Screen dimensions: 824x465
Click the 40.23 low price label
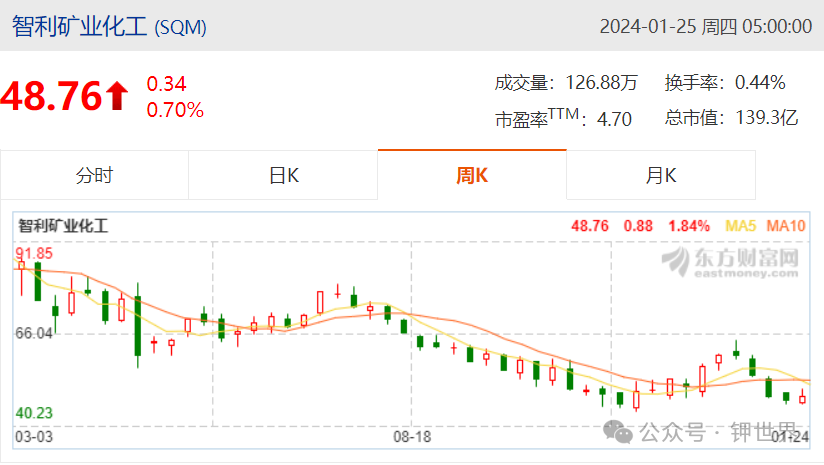[34, 413]
